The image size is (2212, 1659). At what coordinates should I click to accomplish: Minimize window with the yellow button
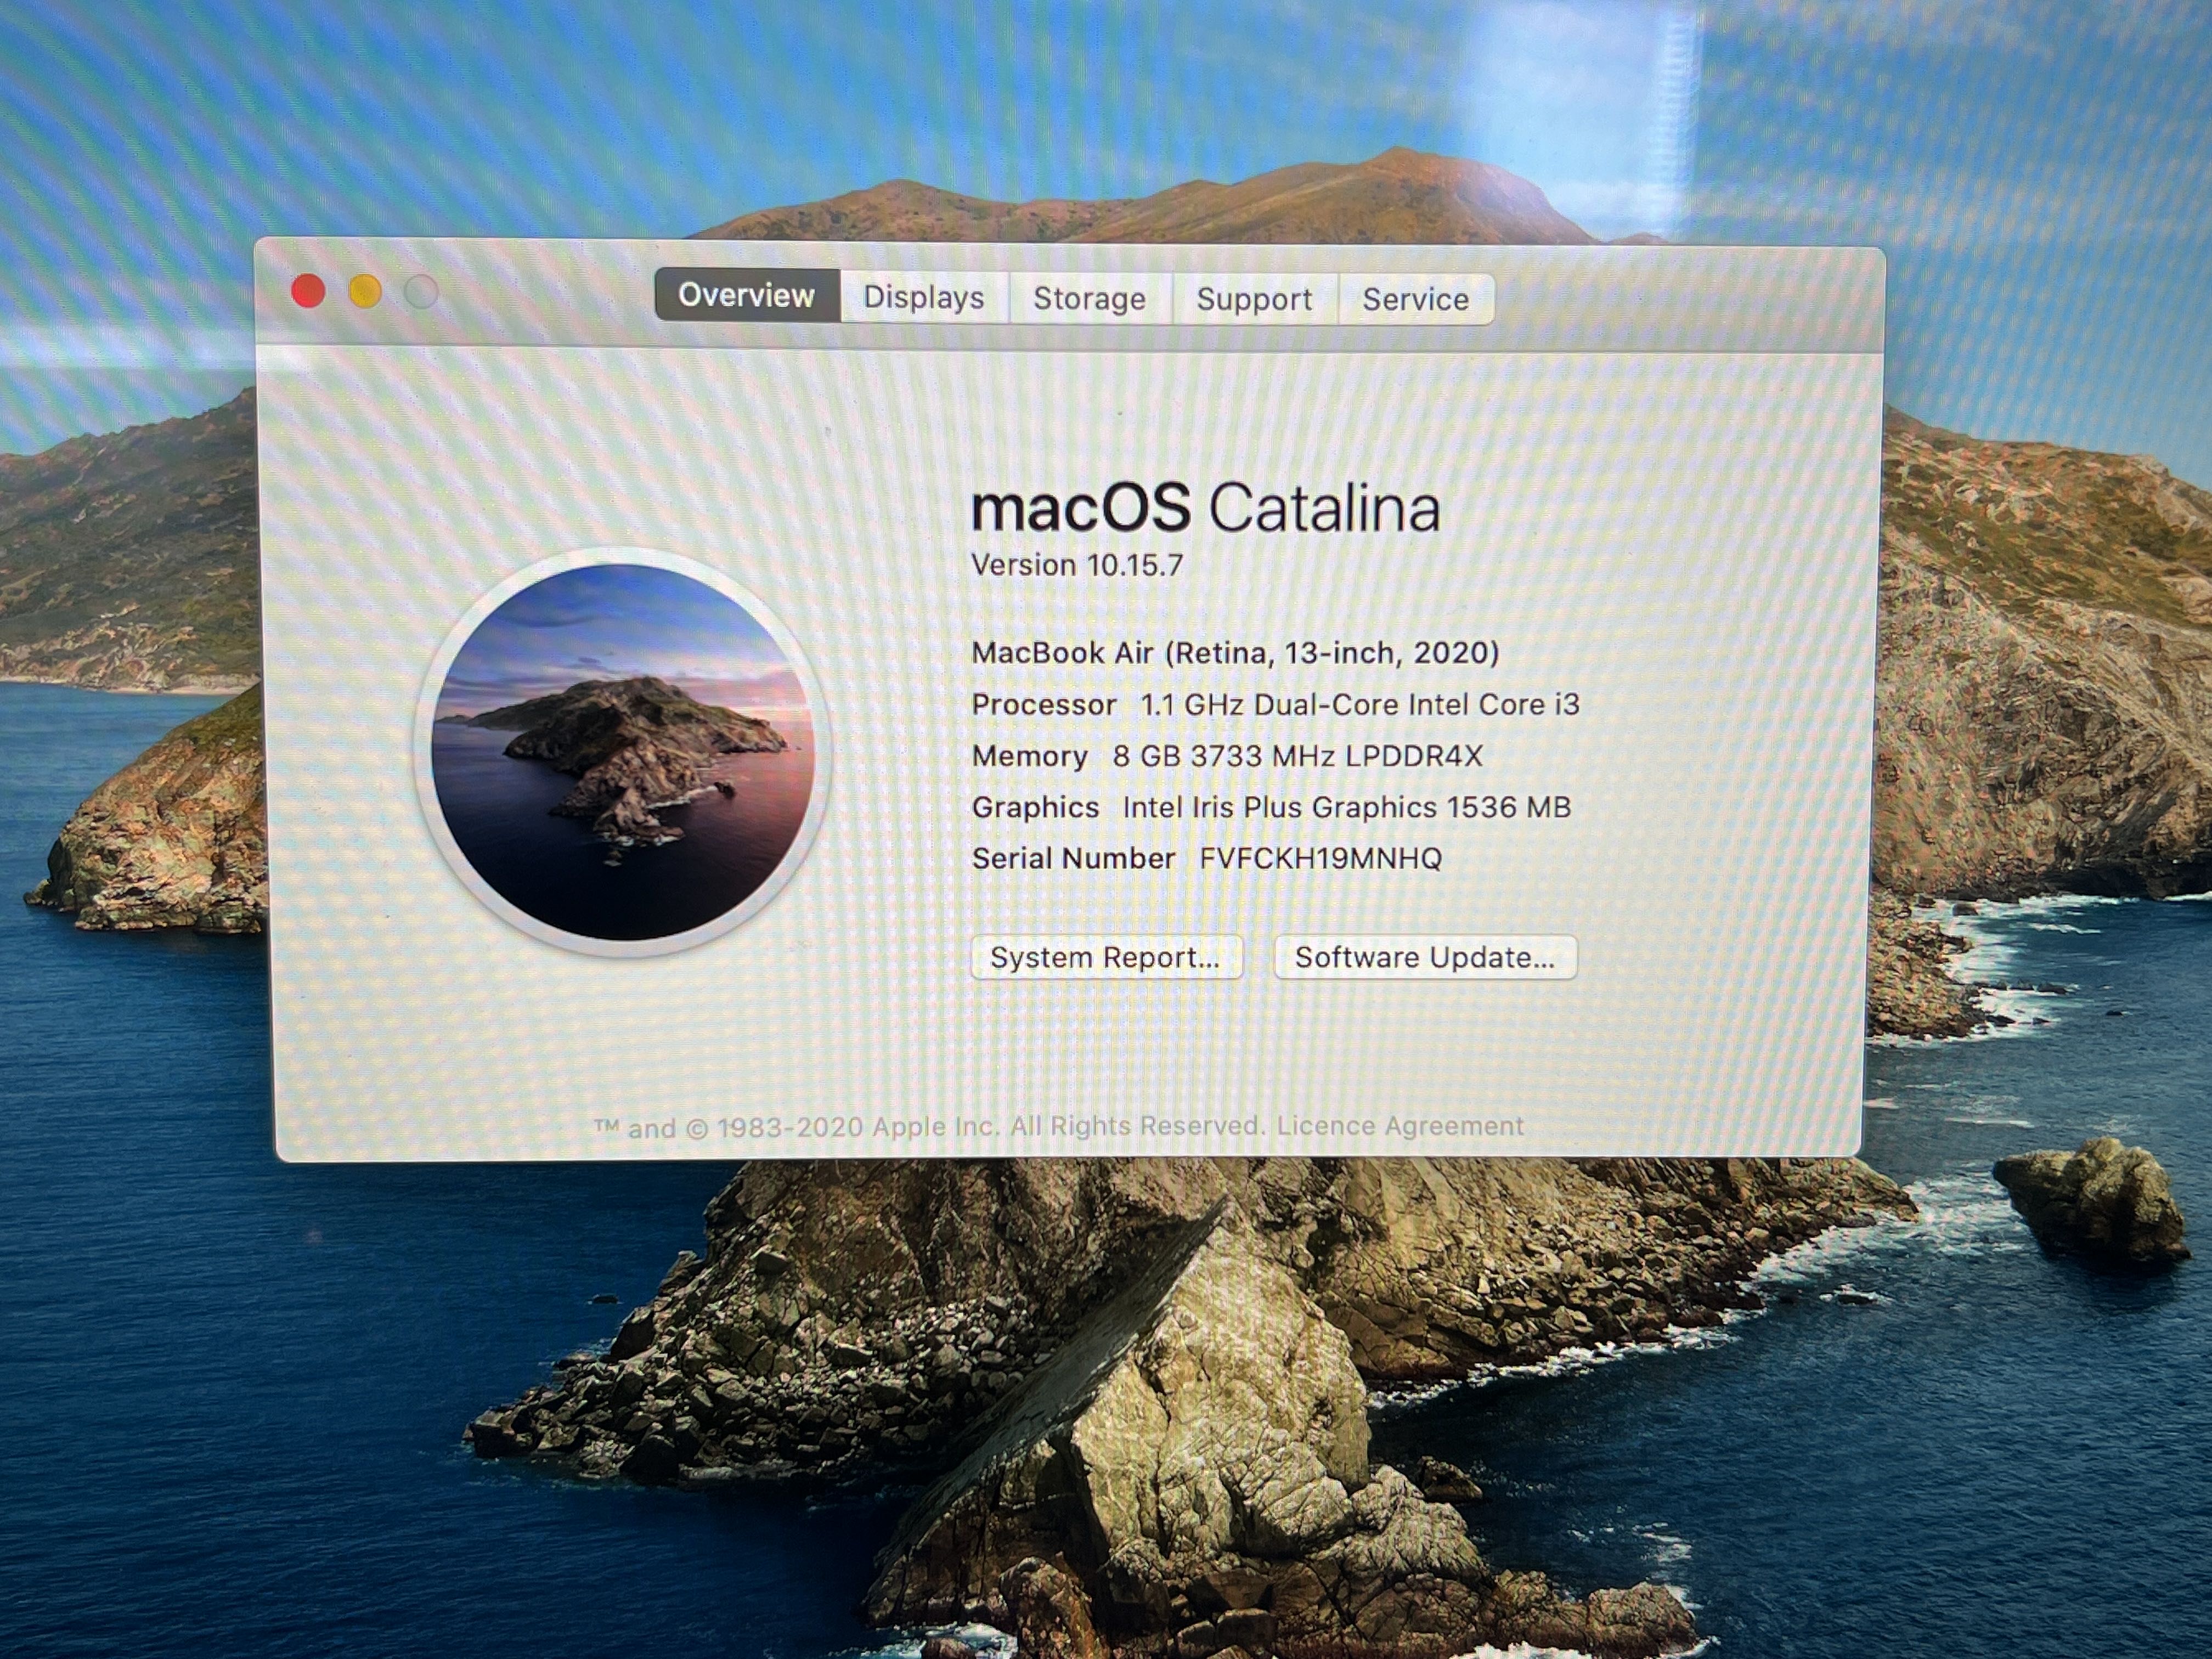(365, 291)
